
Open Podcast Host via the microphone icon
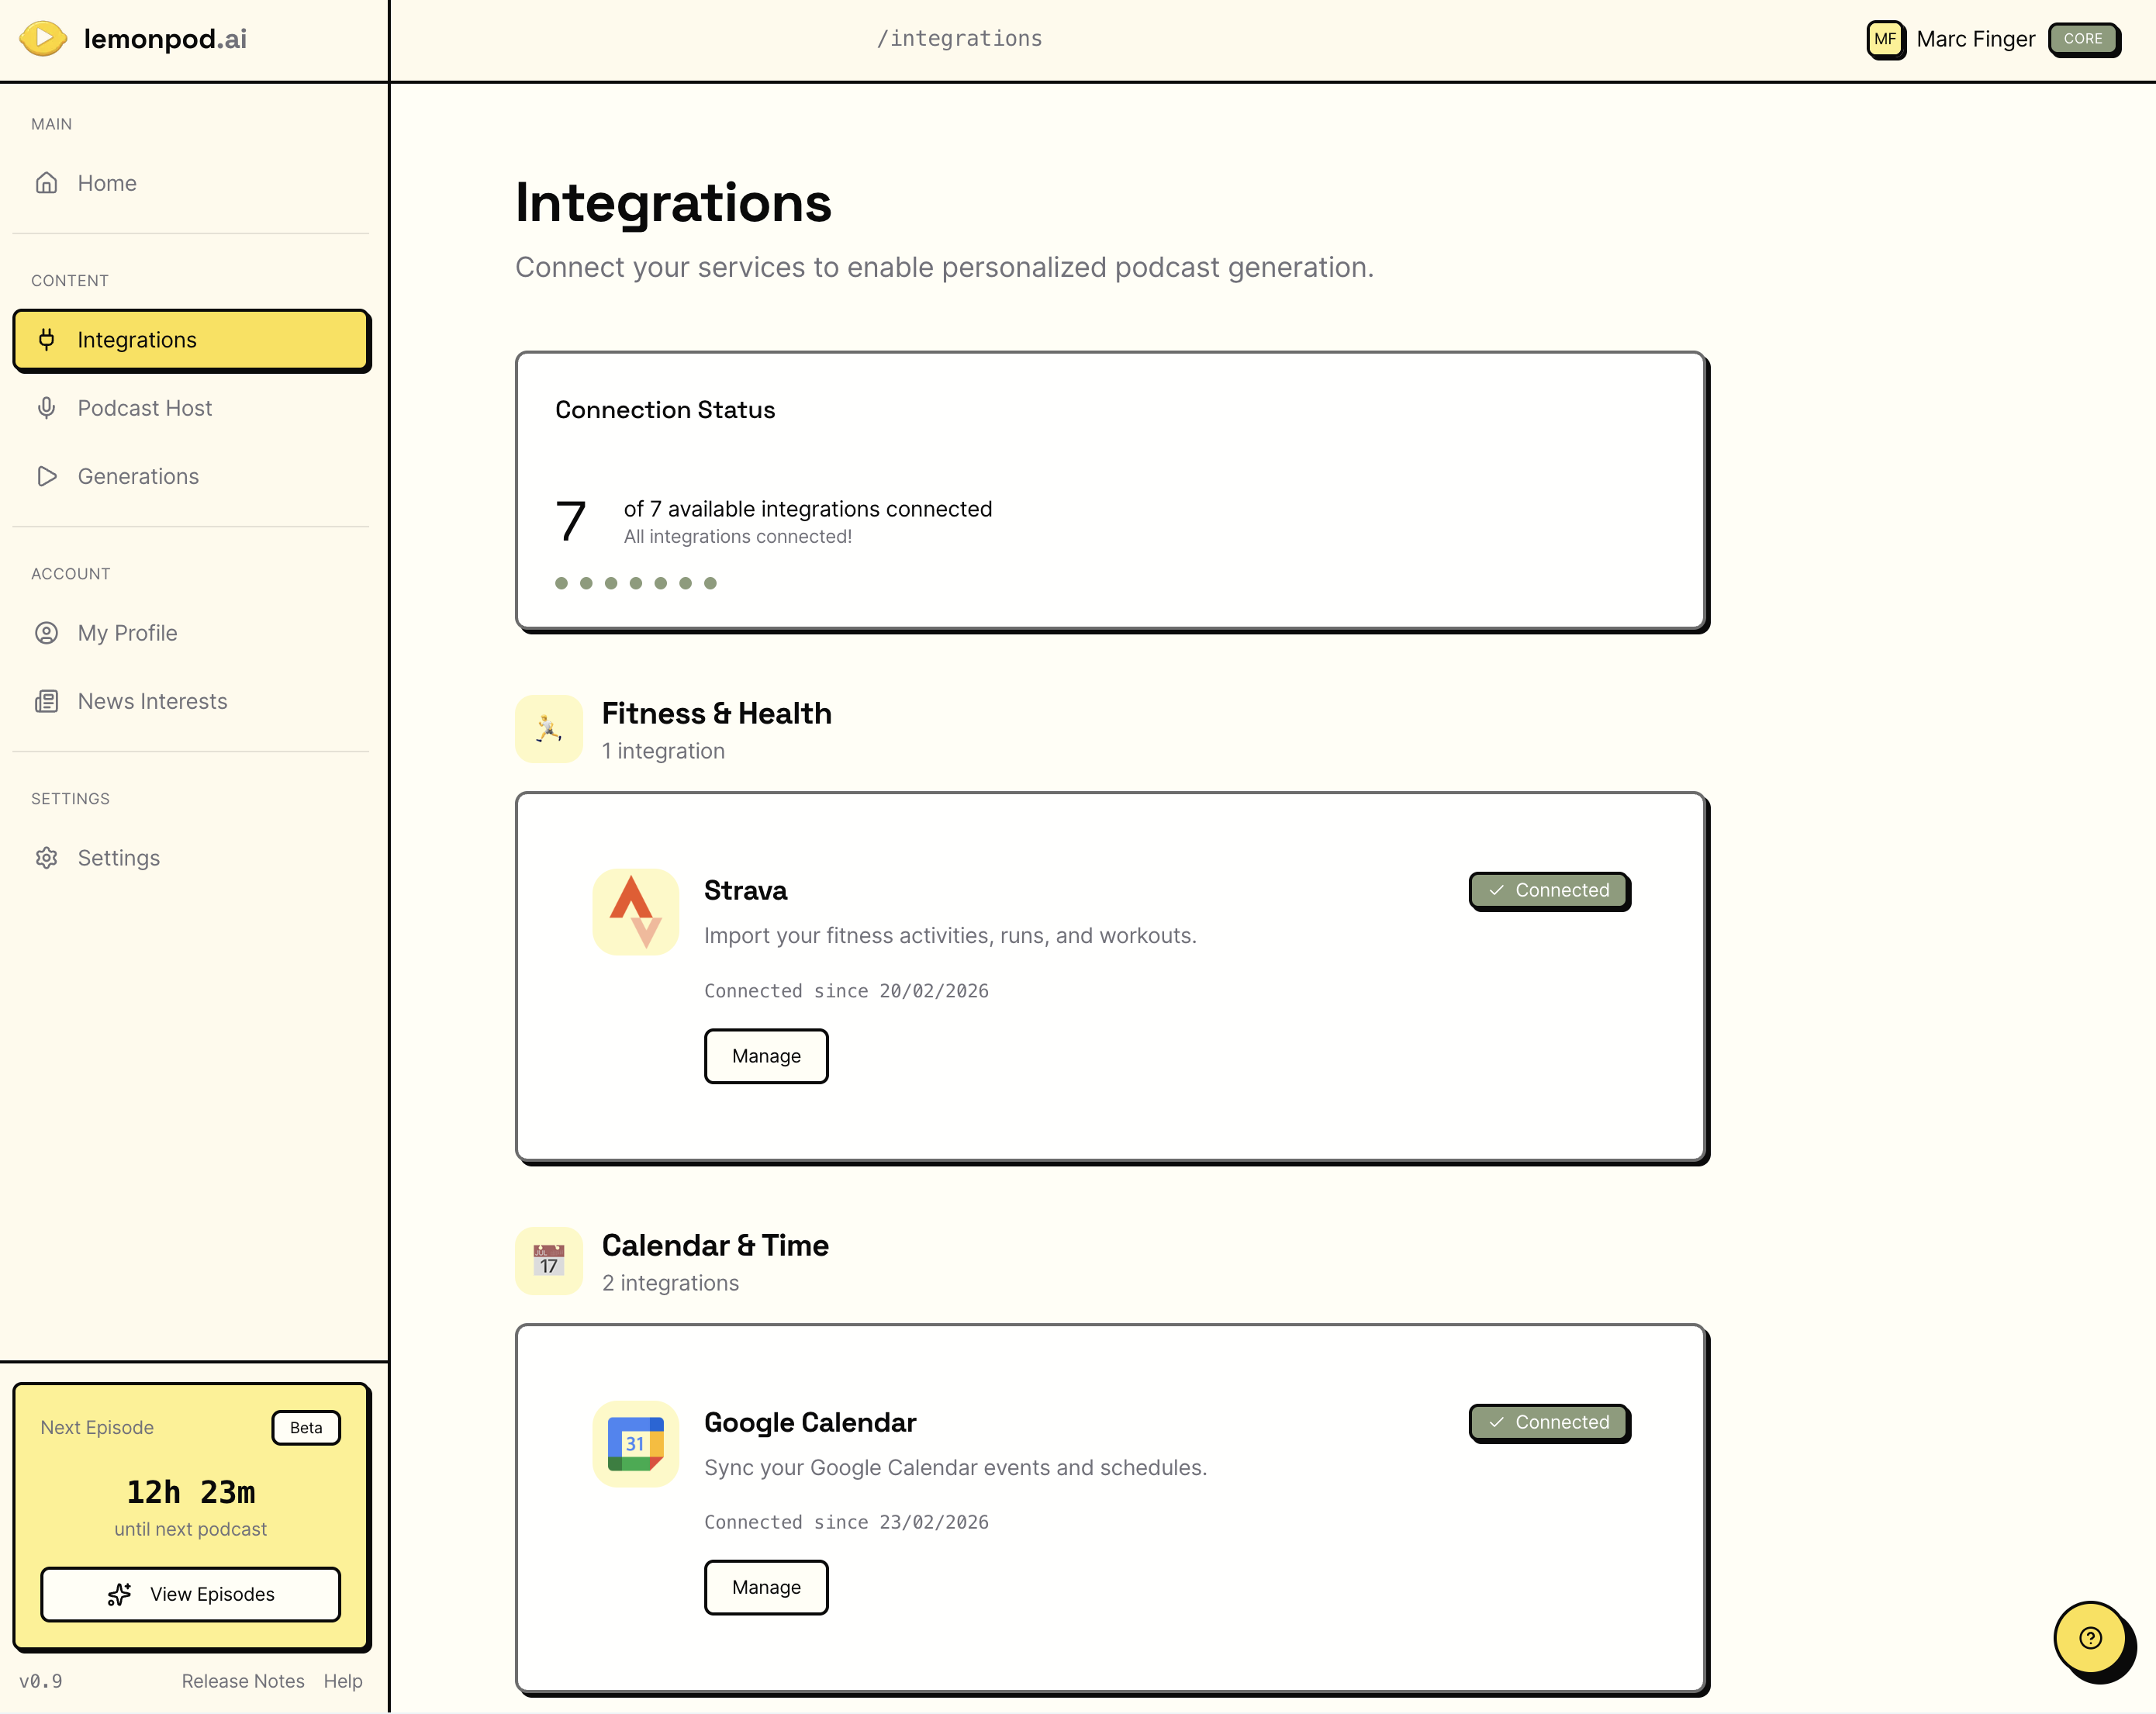click(x=47, y=408)
